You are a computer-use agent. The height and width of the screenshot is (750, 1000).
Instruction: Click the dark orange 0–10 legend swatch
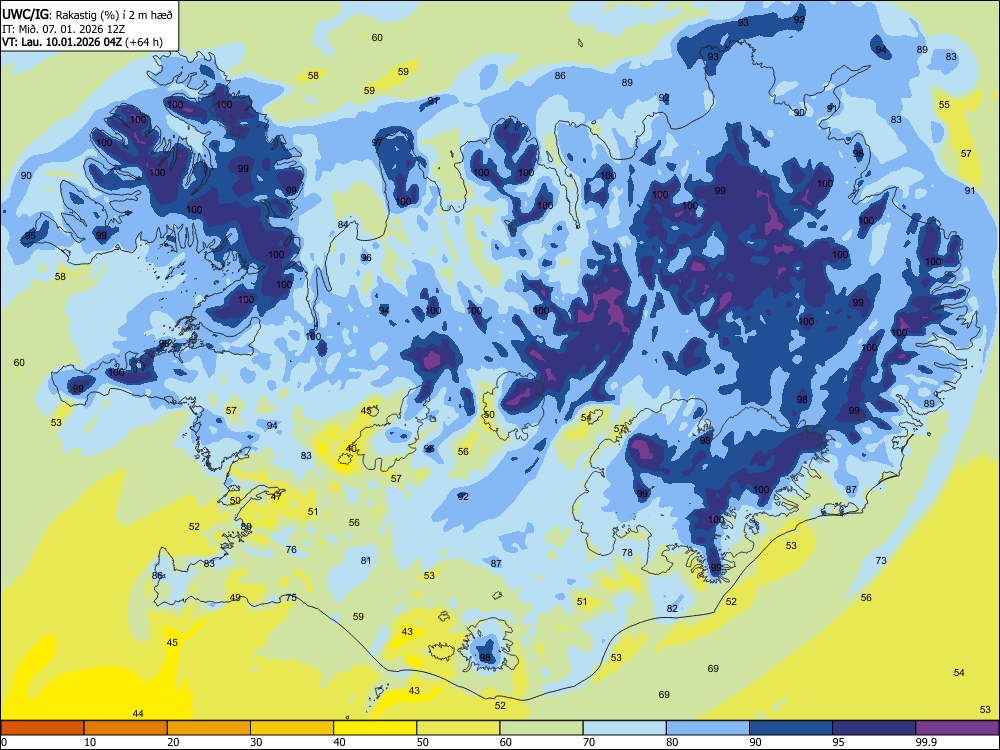coord(42,728)
